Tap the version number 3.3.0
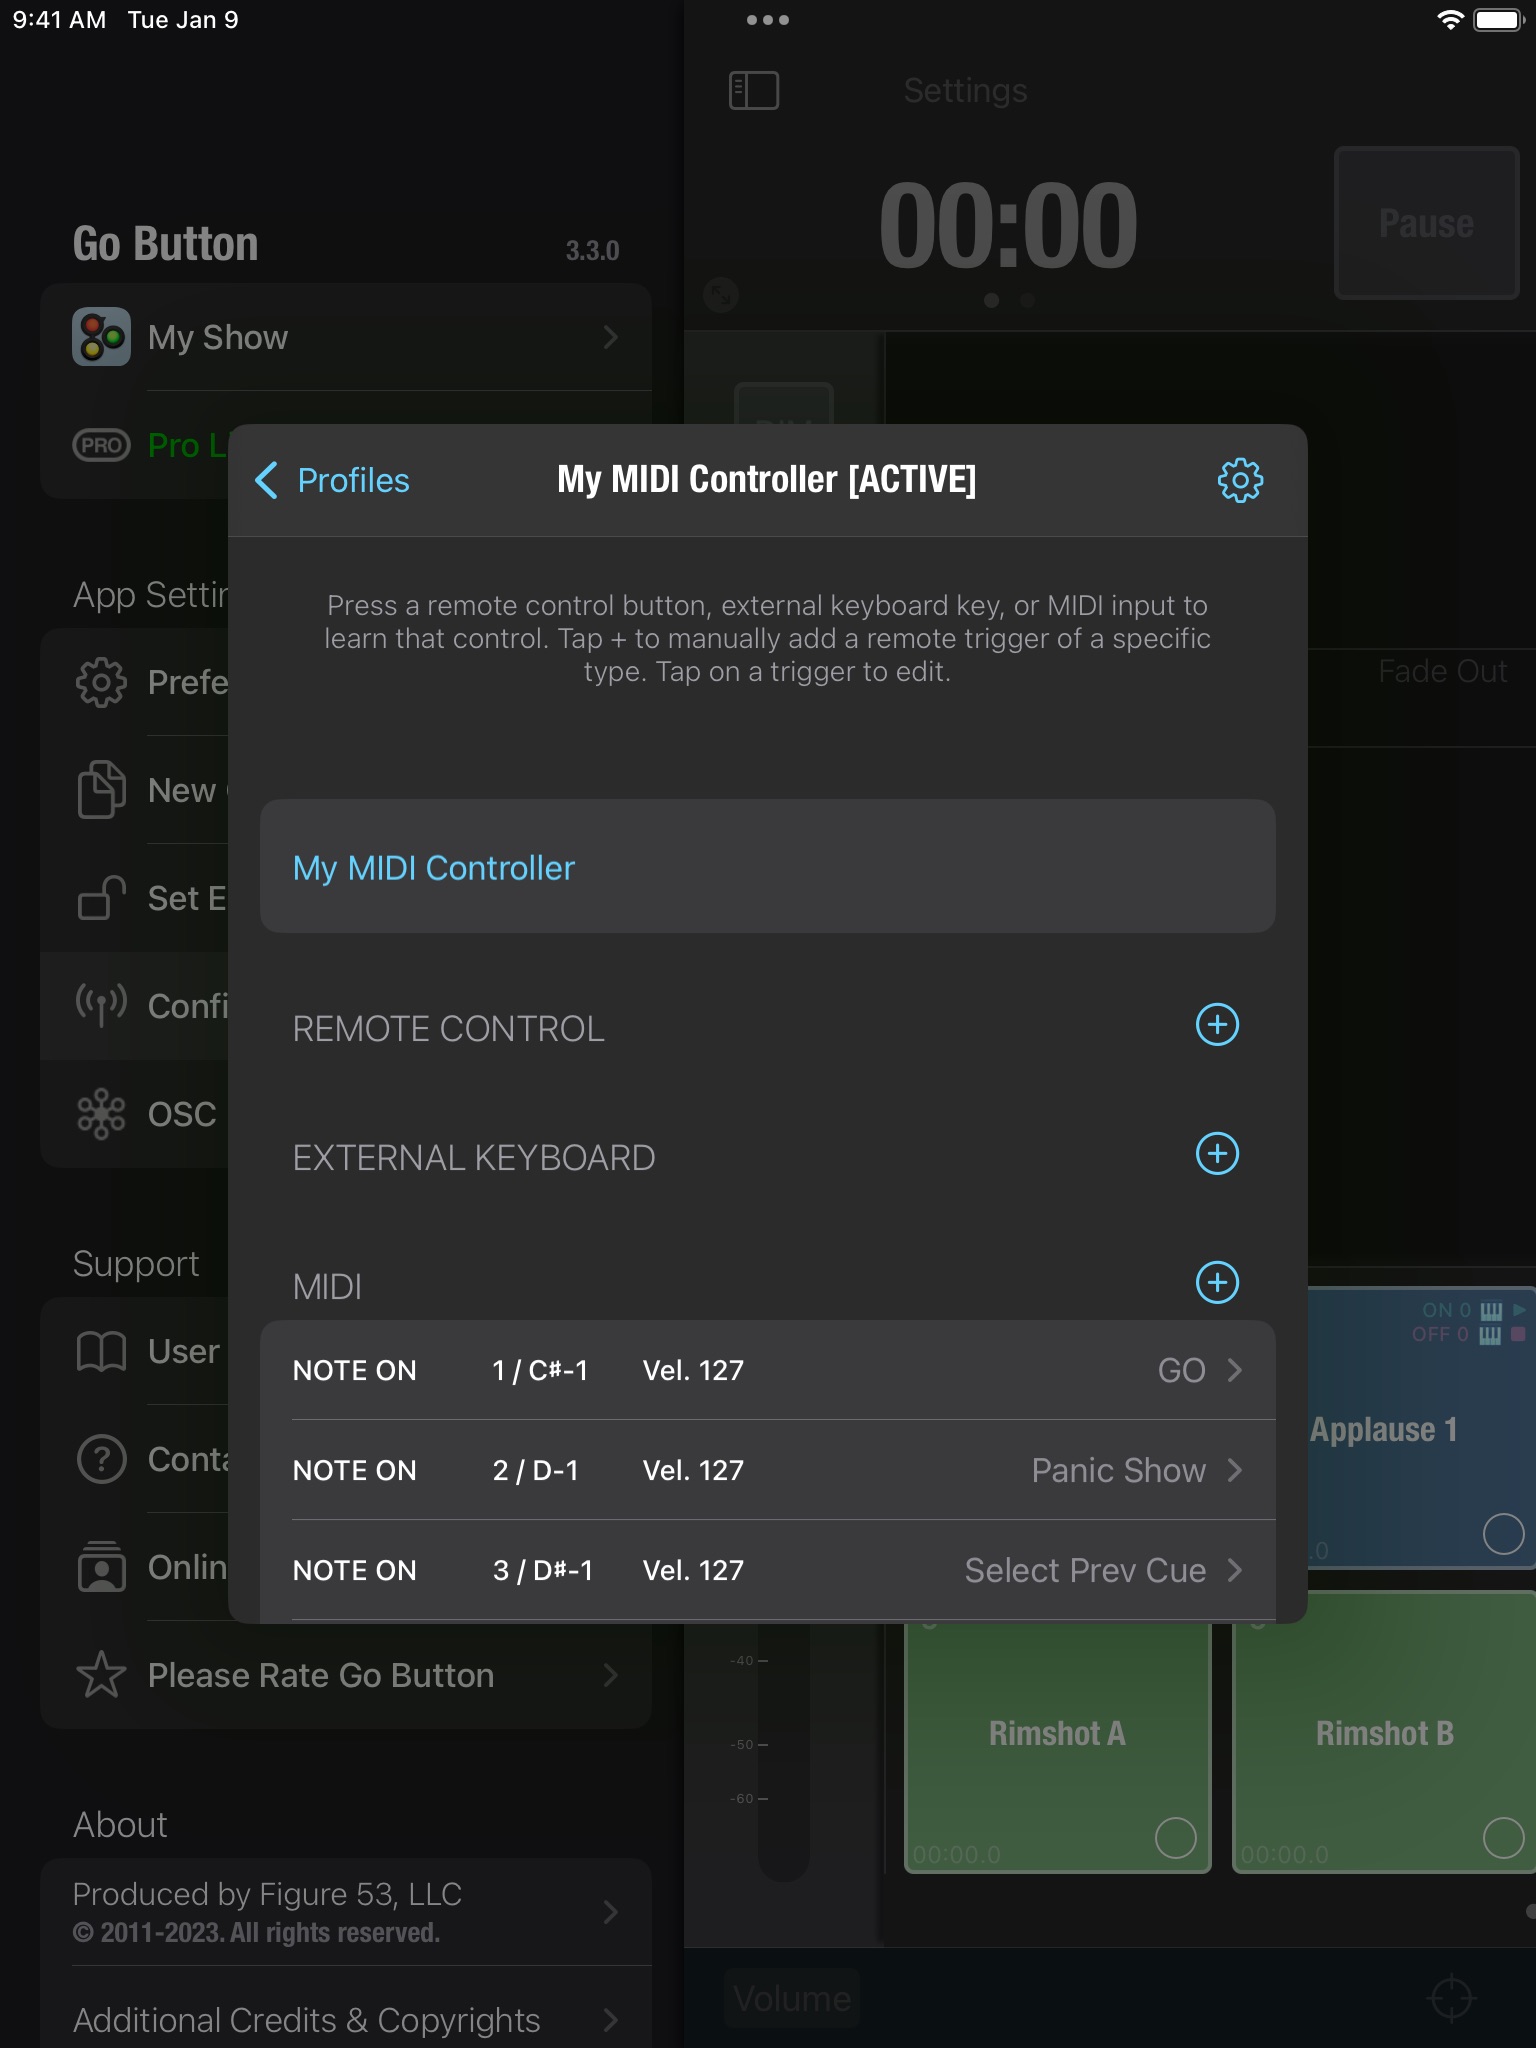The height and width of the screenshot is (2048, 1536). point(592,250)
